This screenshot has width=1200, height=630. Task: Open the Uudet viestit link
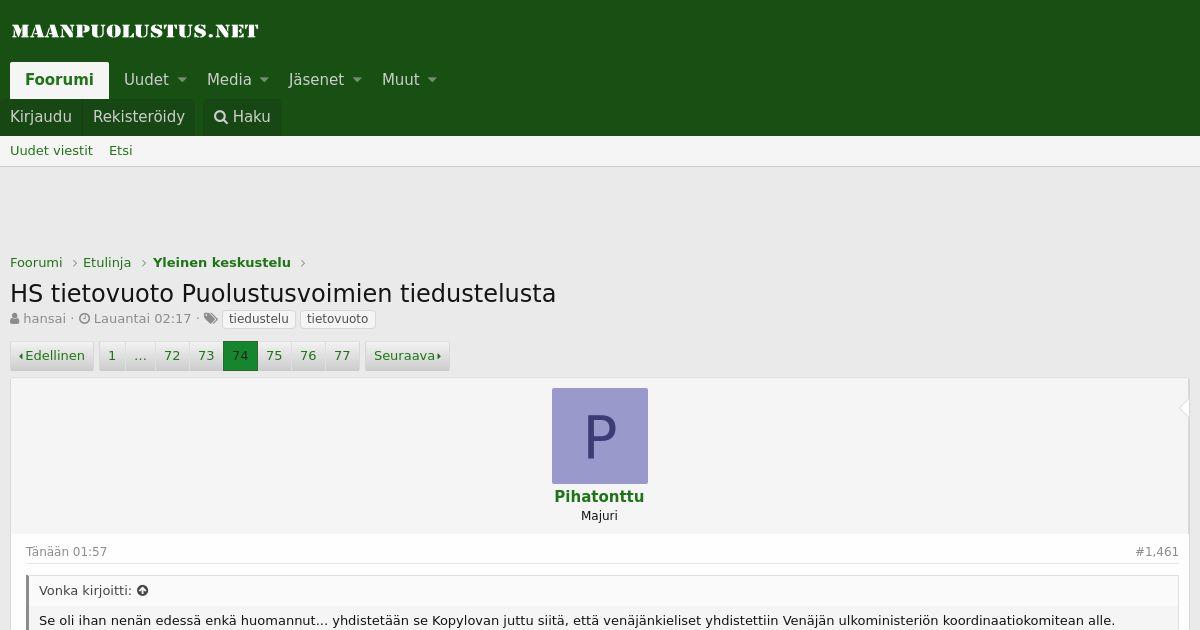[x=51, y=151]
